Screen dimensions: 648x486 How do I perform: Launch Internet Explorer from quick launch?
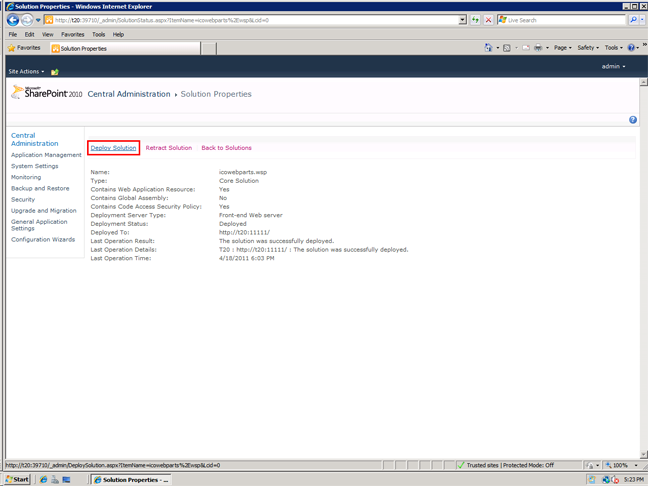click(x=43, y=480)
